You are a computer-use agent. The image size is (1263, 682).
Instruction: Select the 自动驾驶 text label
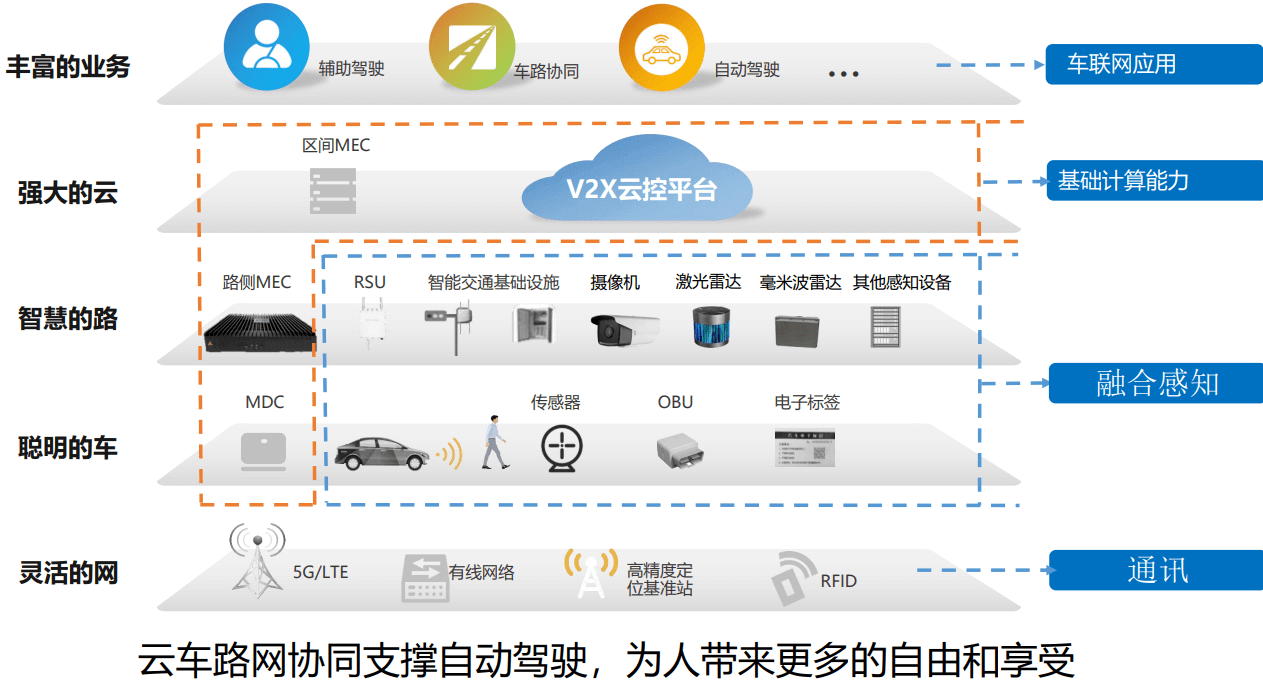pos(747,70)
